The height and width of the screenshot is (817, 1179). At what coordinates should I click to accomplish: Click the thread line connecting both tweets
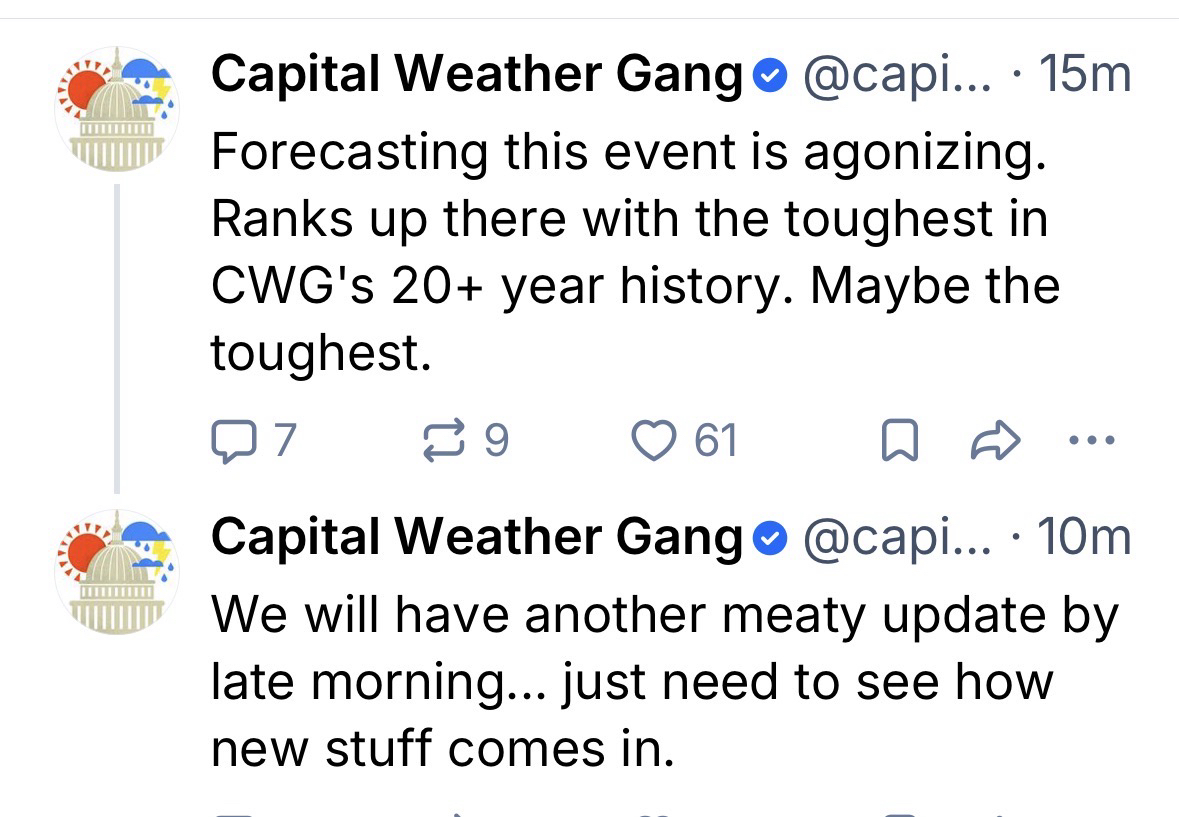(x=116, y=340)
